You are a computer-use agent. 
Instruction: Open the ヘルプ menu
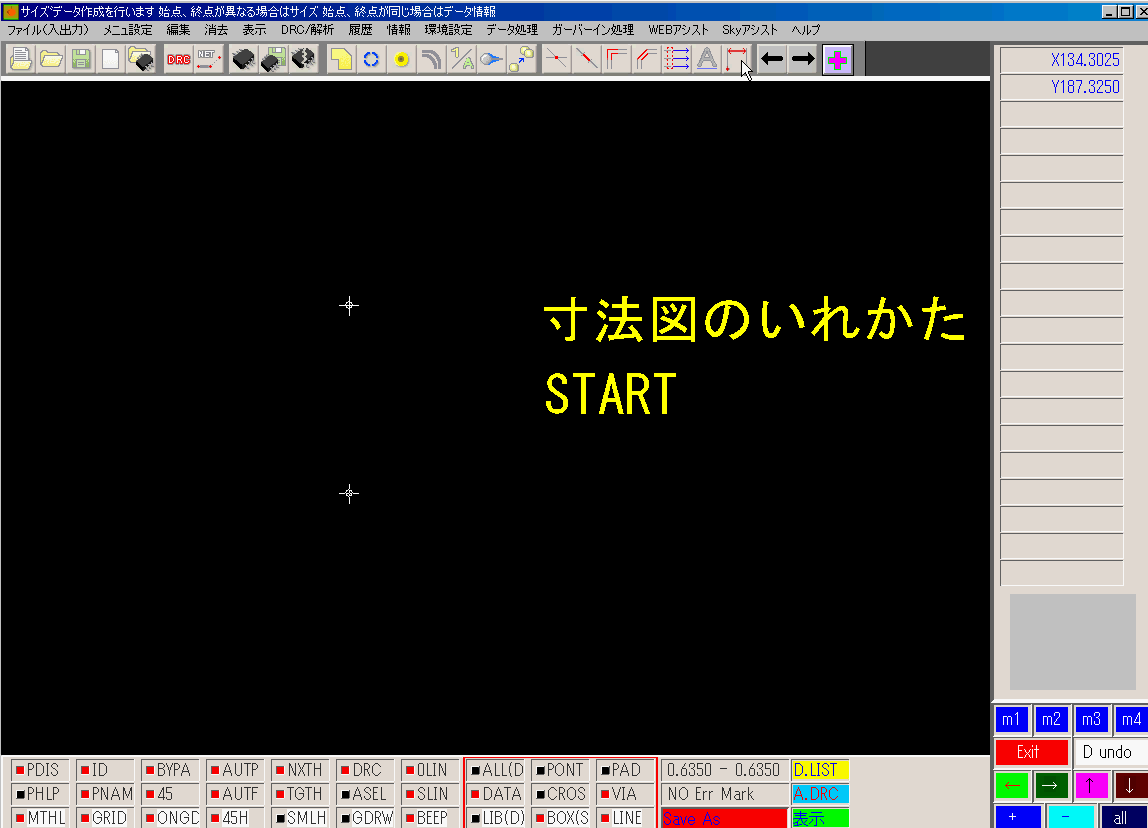805,30
